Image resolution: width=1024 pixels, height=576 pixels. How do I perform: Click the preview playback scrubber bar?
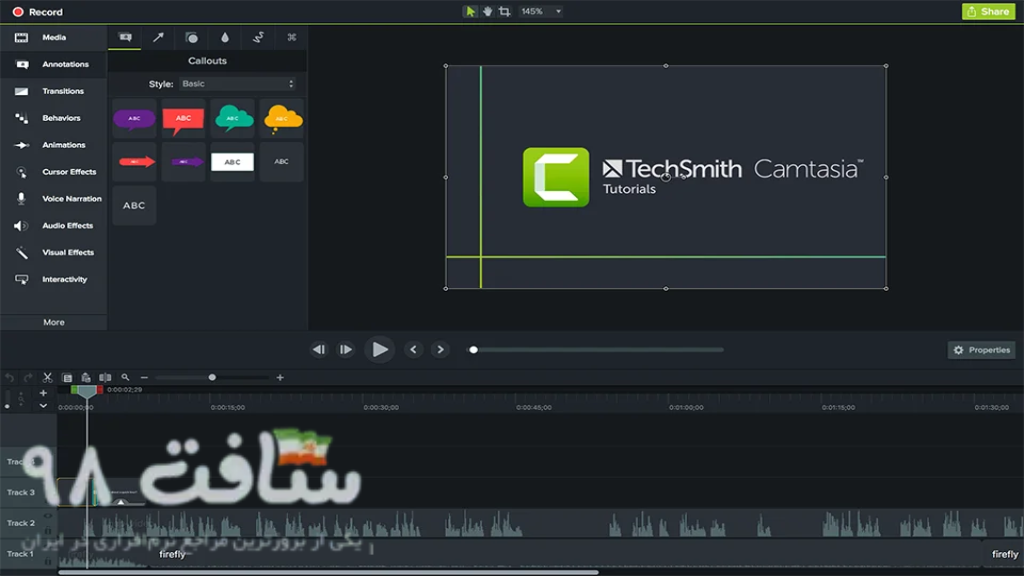tap(596, 349)
